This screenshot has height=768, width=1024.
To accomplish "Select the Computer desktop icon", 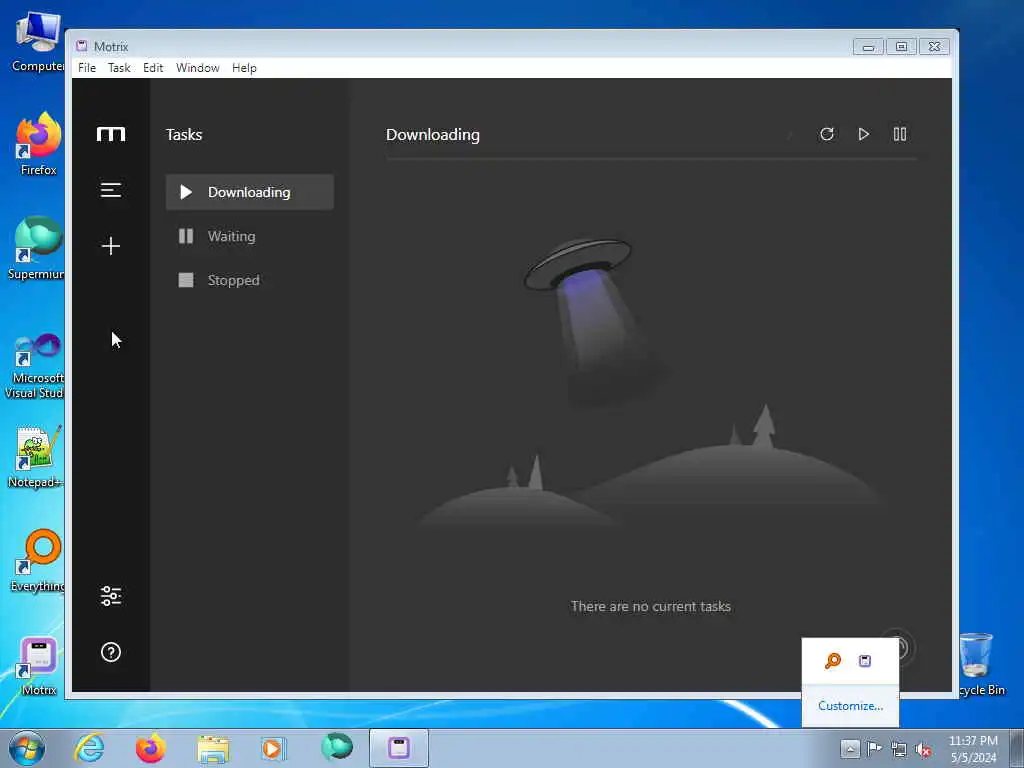I will coord(38,42).
